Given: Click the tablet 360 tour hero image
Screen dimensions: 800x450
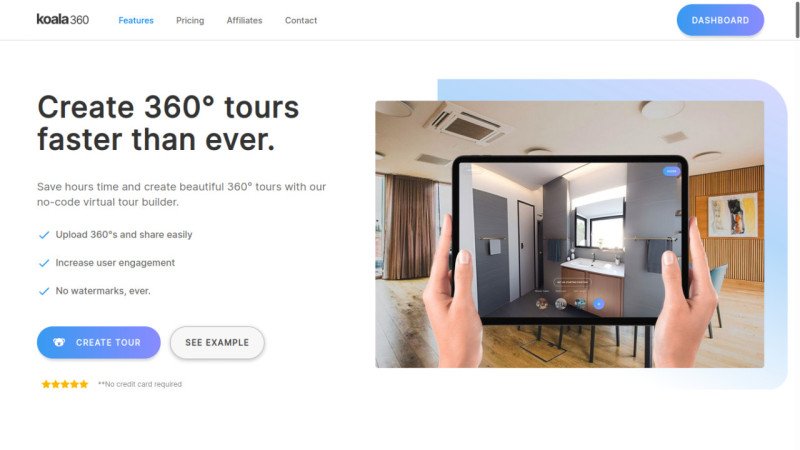Looking at the screenshot, I should [x=569, y=234].
